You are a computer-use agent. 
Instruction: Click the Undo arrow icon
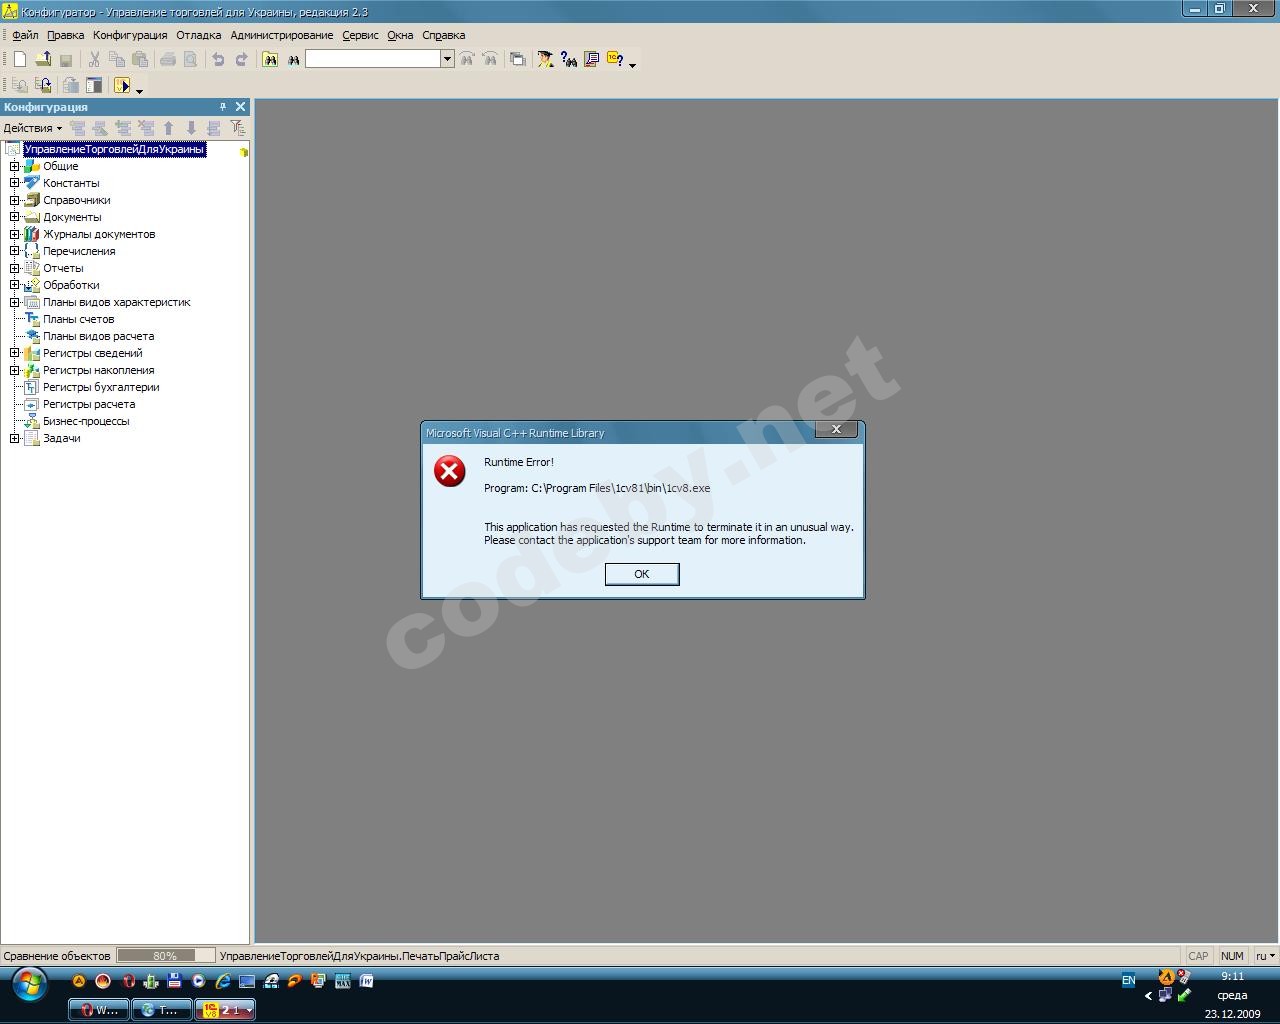(218, 60)
